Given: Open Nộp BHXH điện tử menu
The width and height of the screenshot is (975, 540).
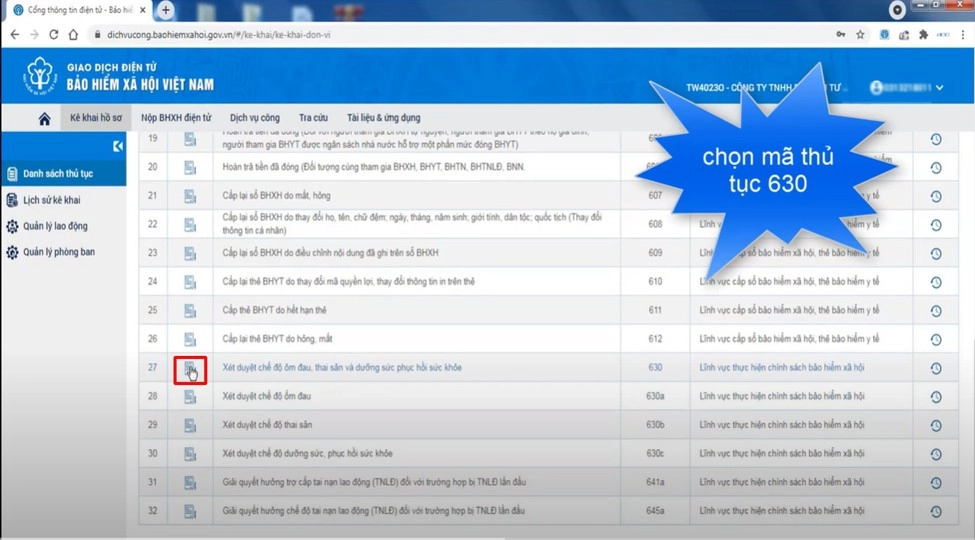Looking at the screenshot, I should point(176,118).
